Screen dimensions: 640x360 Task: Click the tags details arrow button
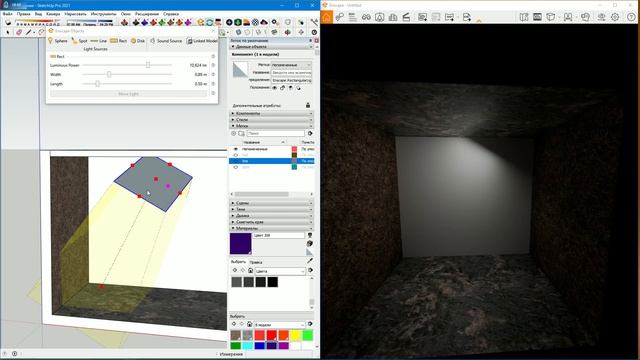point(310,133)
